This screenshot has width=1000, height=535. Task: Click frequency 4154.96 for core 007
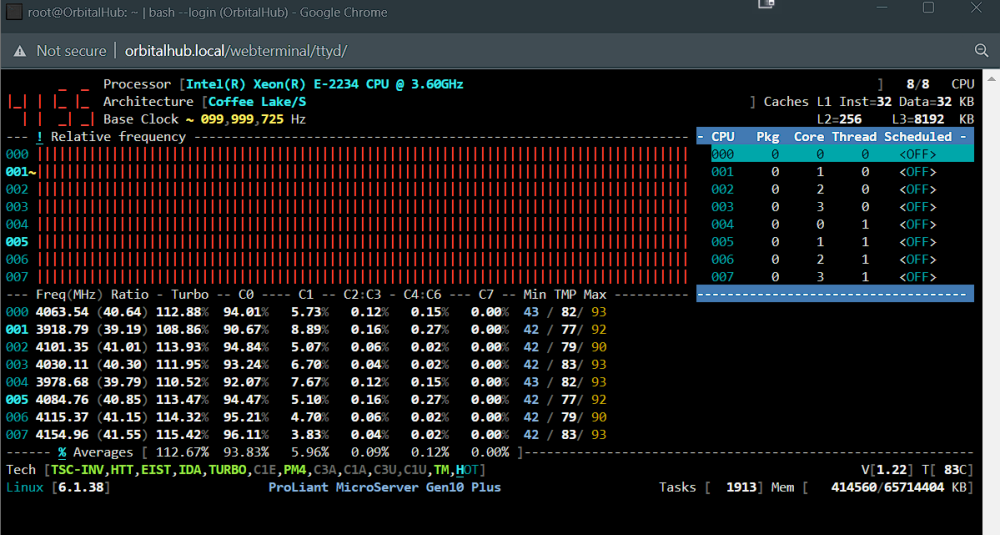62,435
